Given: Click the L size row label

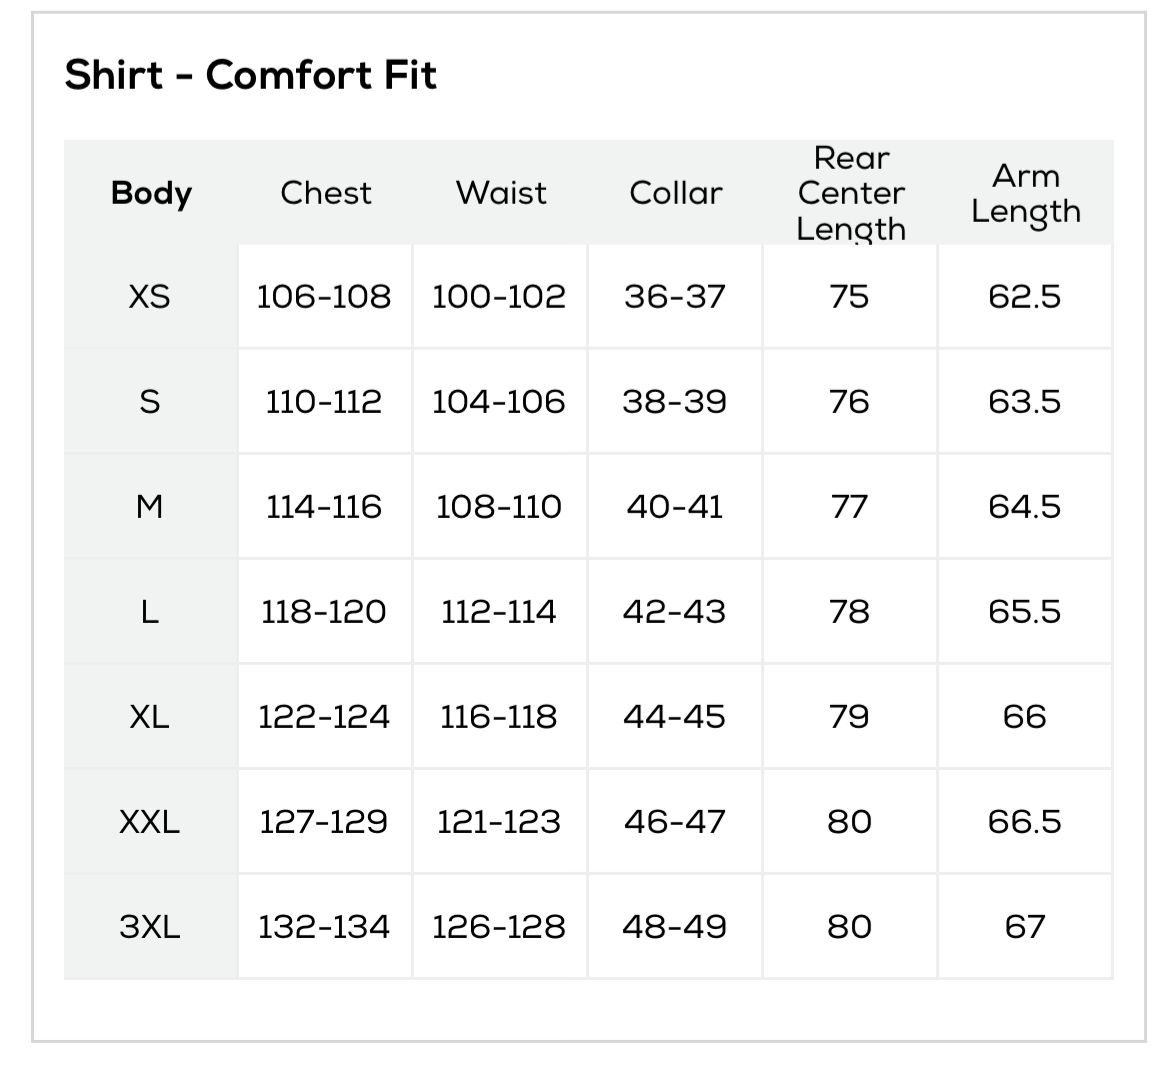Looking at the screenshot, I should point(150,612).
